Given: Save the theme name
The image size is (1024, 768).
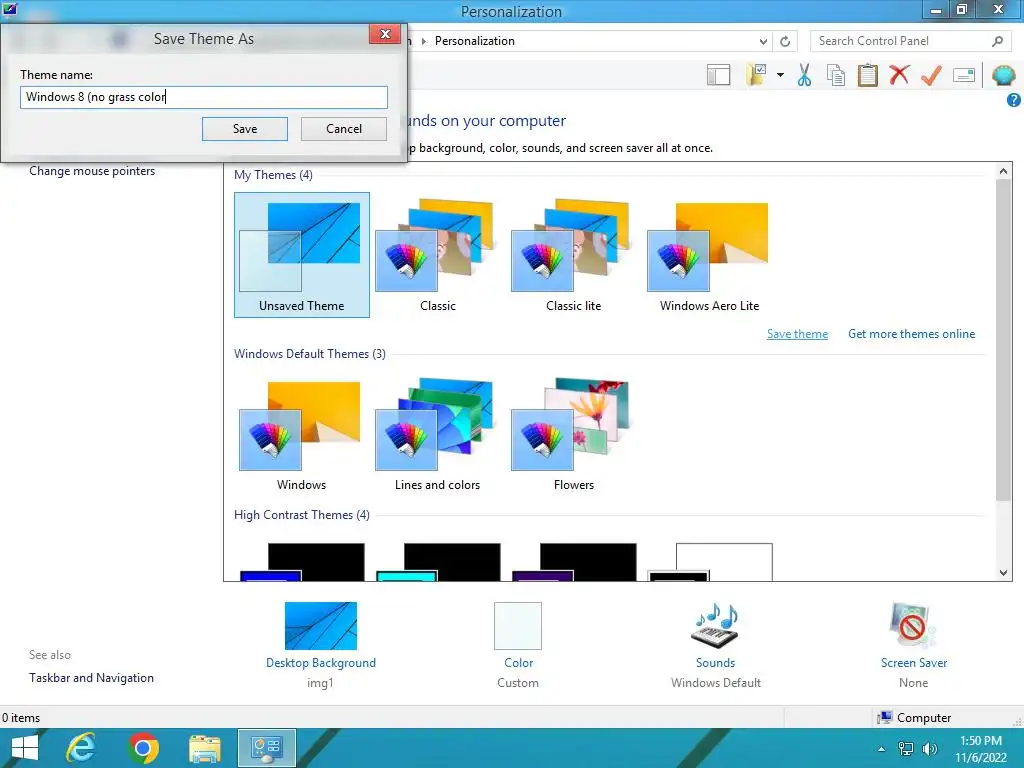Looking at the screenshot, I should (x=245, y=129).
